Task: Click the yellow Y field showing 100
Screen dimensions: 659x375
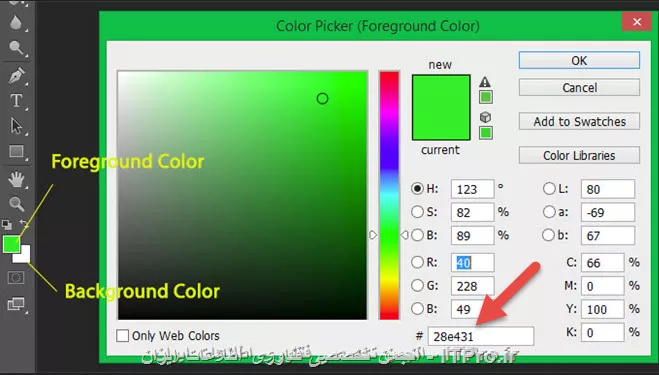Action: (x=603, y=309)
